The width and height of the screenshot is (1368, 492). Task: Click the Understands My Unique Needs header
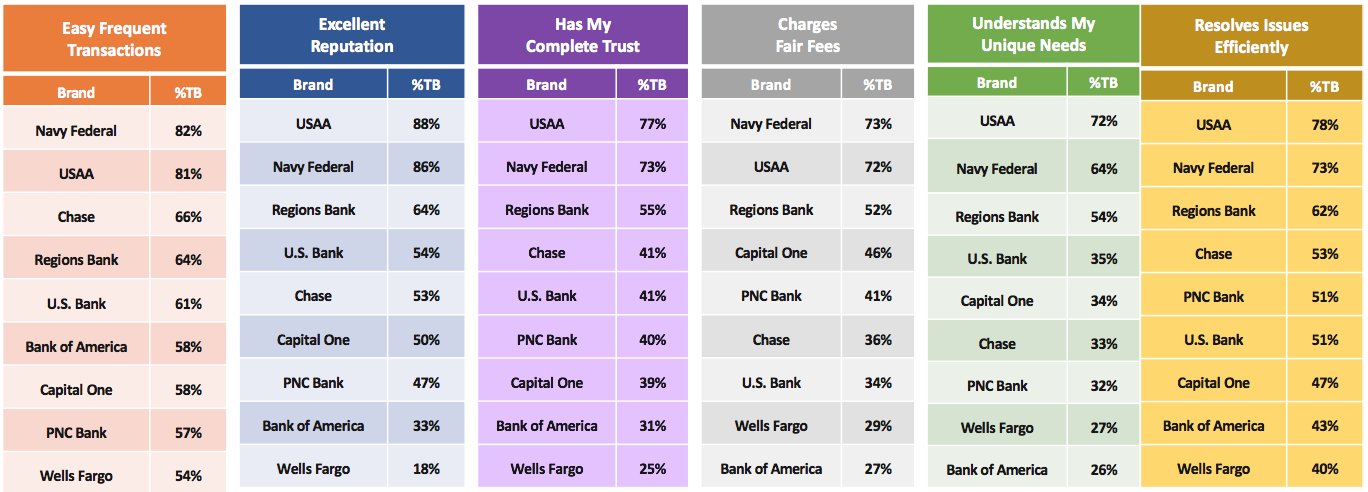1033,34
